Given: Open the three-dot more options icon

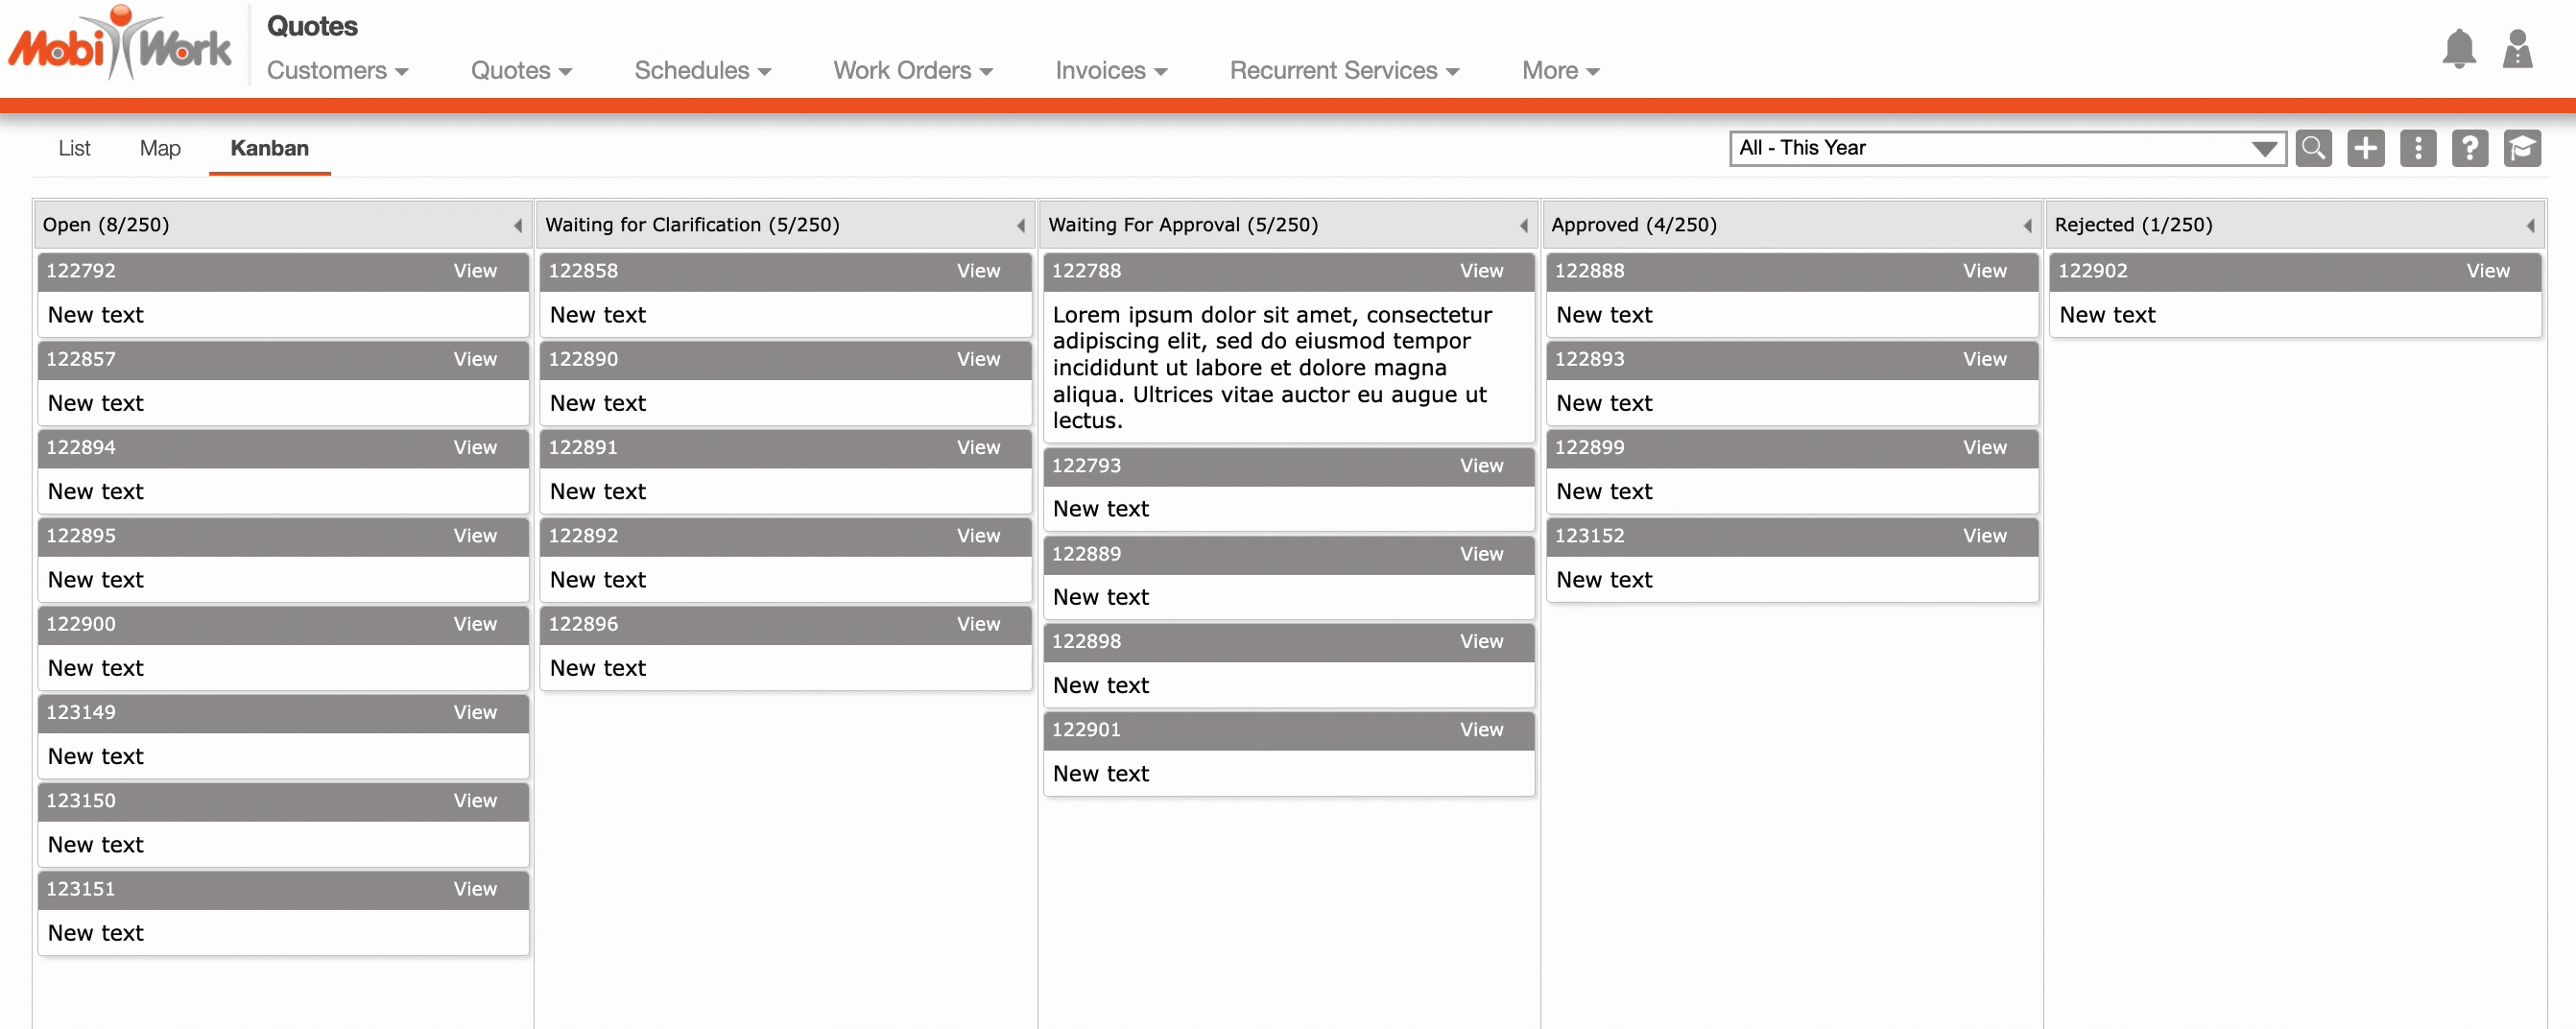Looking at the screenshot, I should [2417, 148].
